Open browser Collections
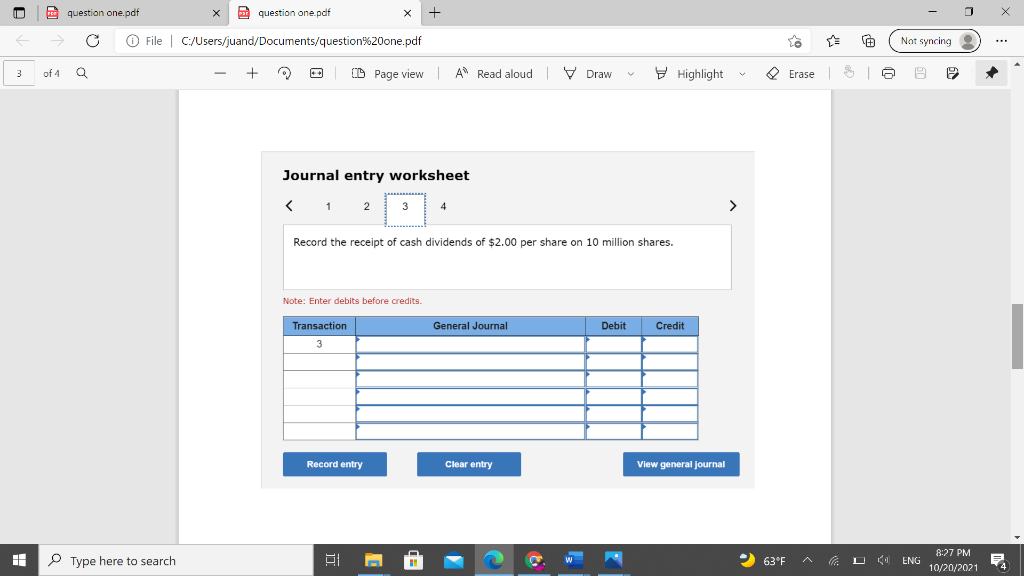 tap(868, 40)
